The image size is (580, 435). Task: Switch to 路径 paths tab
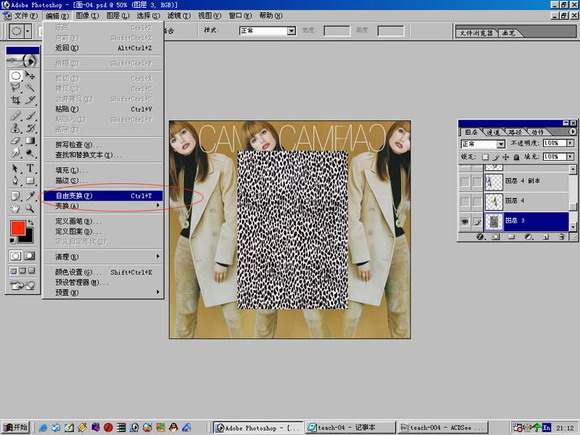515,132
